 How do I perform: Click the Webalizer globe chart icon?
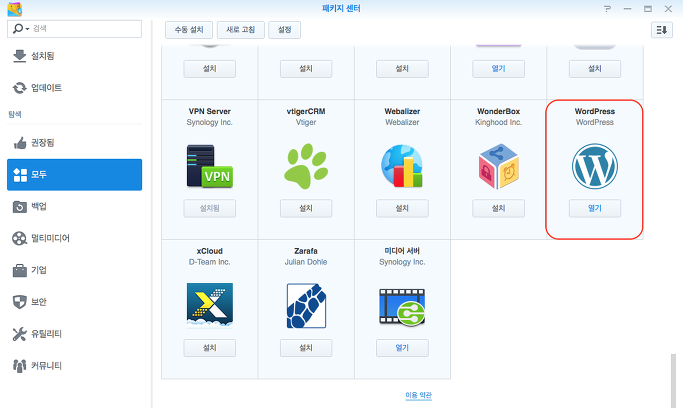[402, 166]
